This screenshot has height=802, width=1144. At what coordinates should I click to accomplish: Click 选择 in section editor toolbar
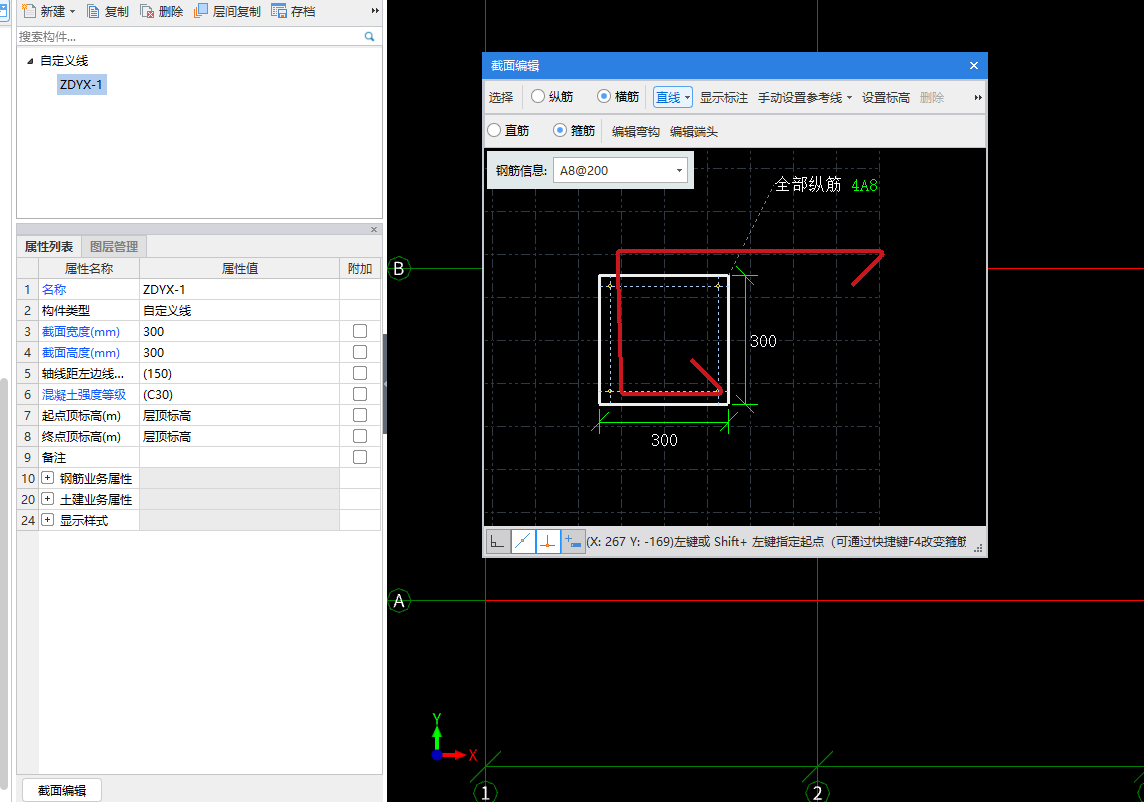point(501,97)
